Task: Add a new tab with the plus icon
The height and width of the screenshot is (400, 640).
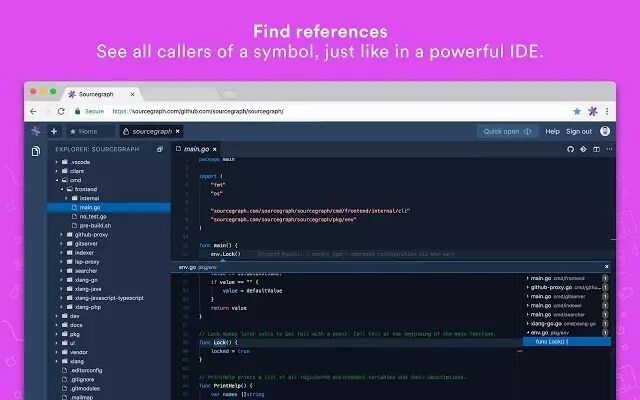Action: click(54, 131)
